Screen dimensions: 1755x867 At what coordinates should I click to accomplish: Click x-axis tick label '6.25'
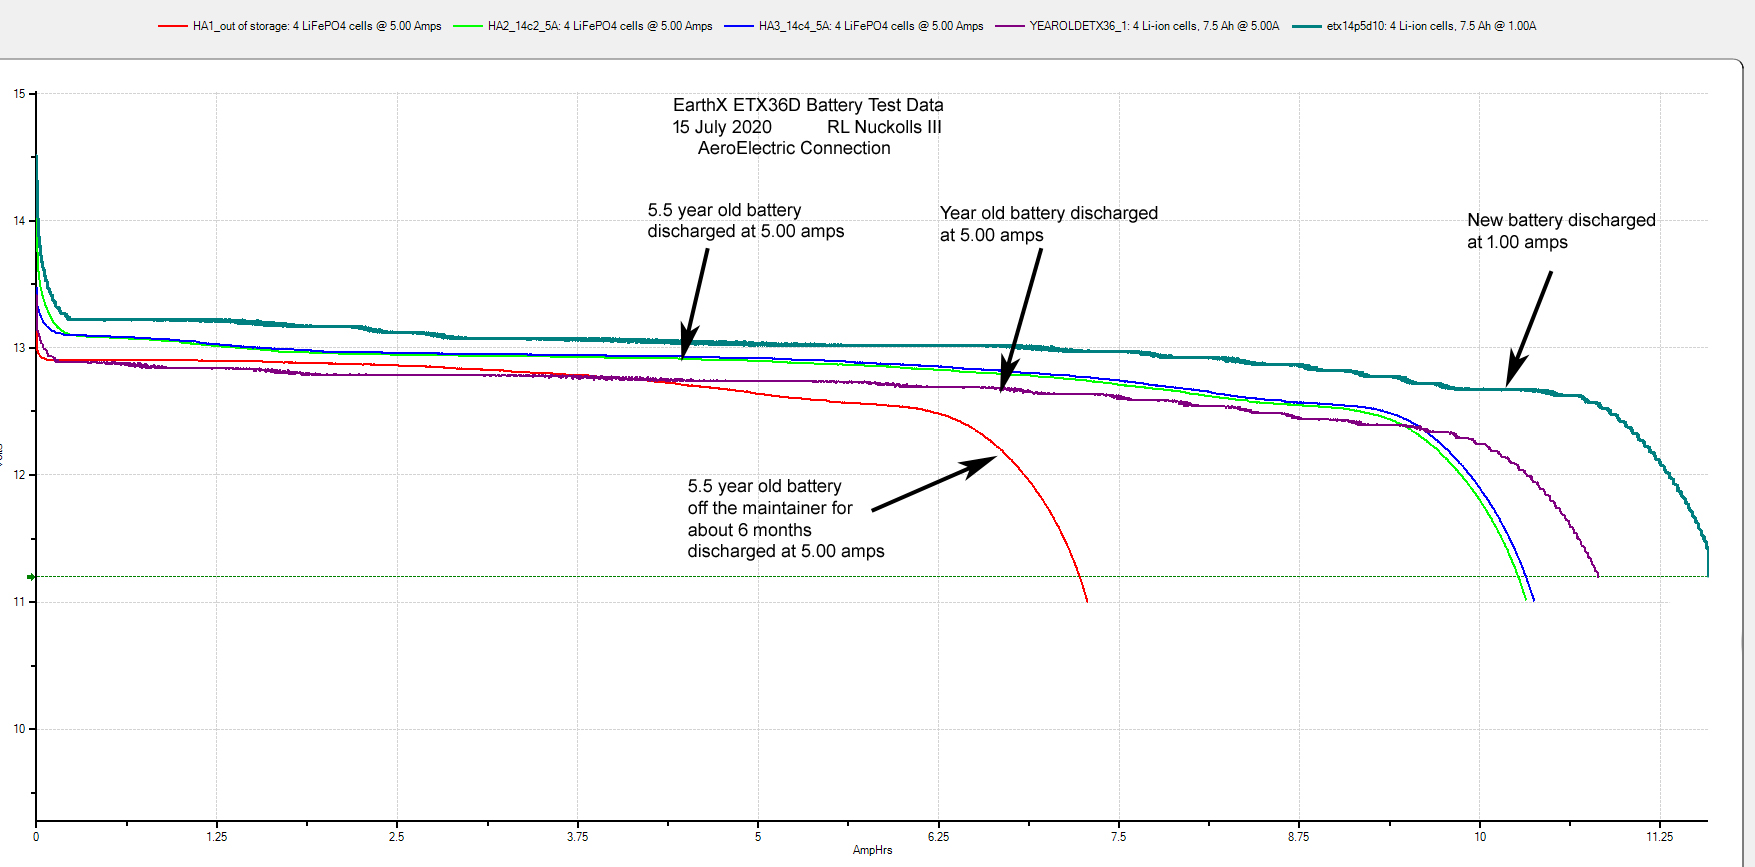click(938, 837)
